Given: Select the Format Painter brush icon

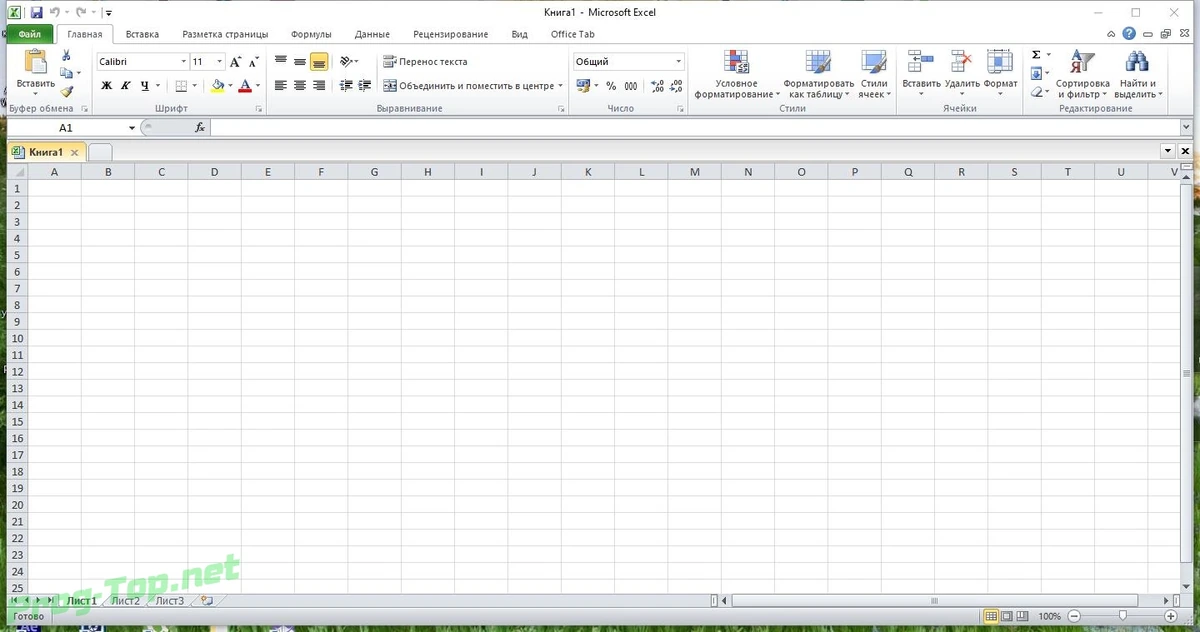Looking at the screenshot, I should pyautogui.click(x=67, y=91).
